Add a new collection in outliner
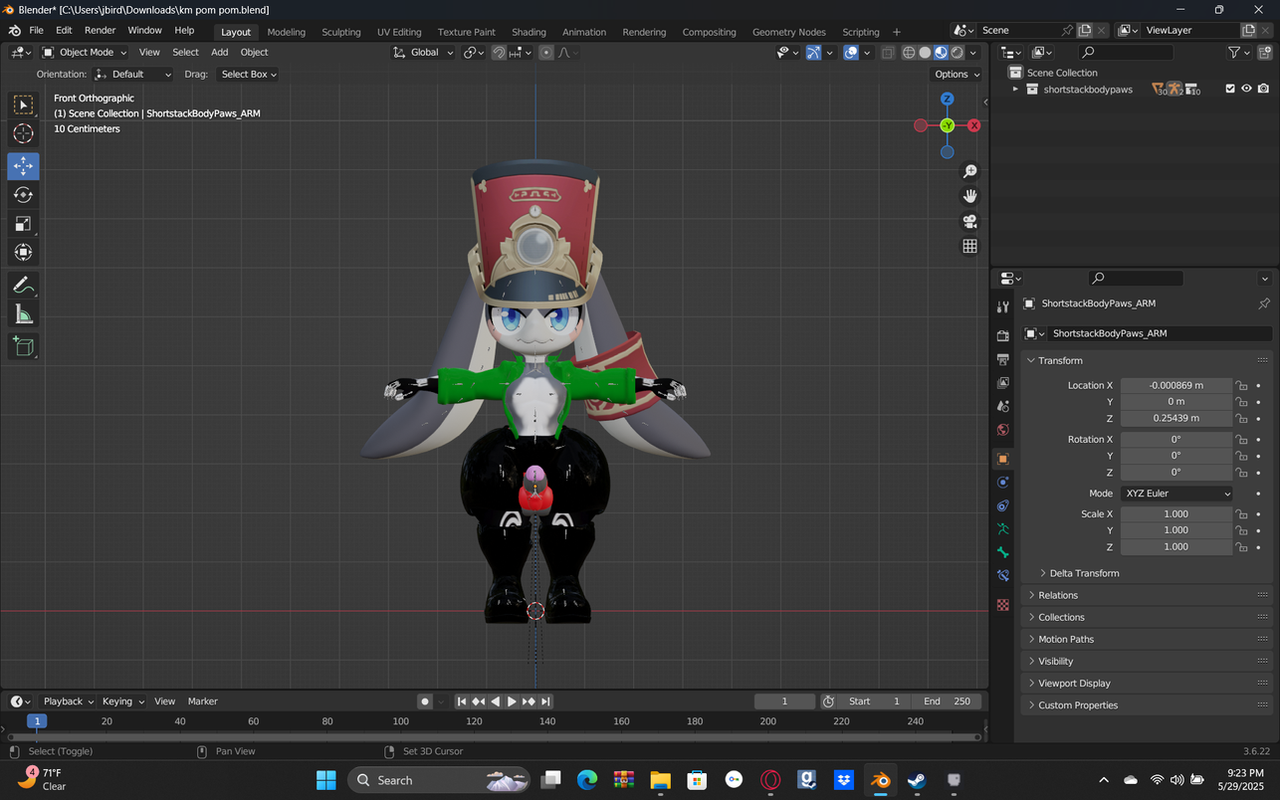1280x800 pixels. point(1266,52)
